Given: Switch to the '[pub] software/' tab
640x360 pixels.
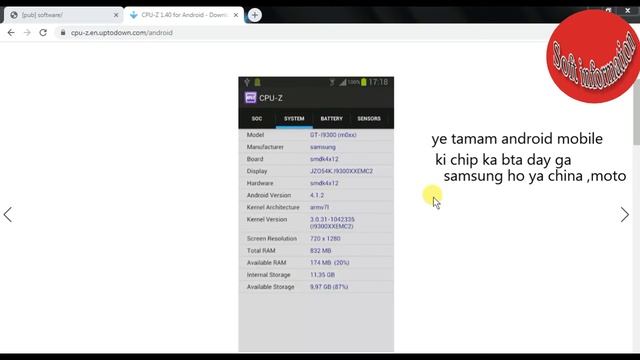Looking at the screenshot, I should 63,15.
